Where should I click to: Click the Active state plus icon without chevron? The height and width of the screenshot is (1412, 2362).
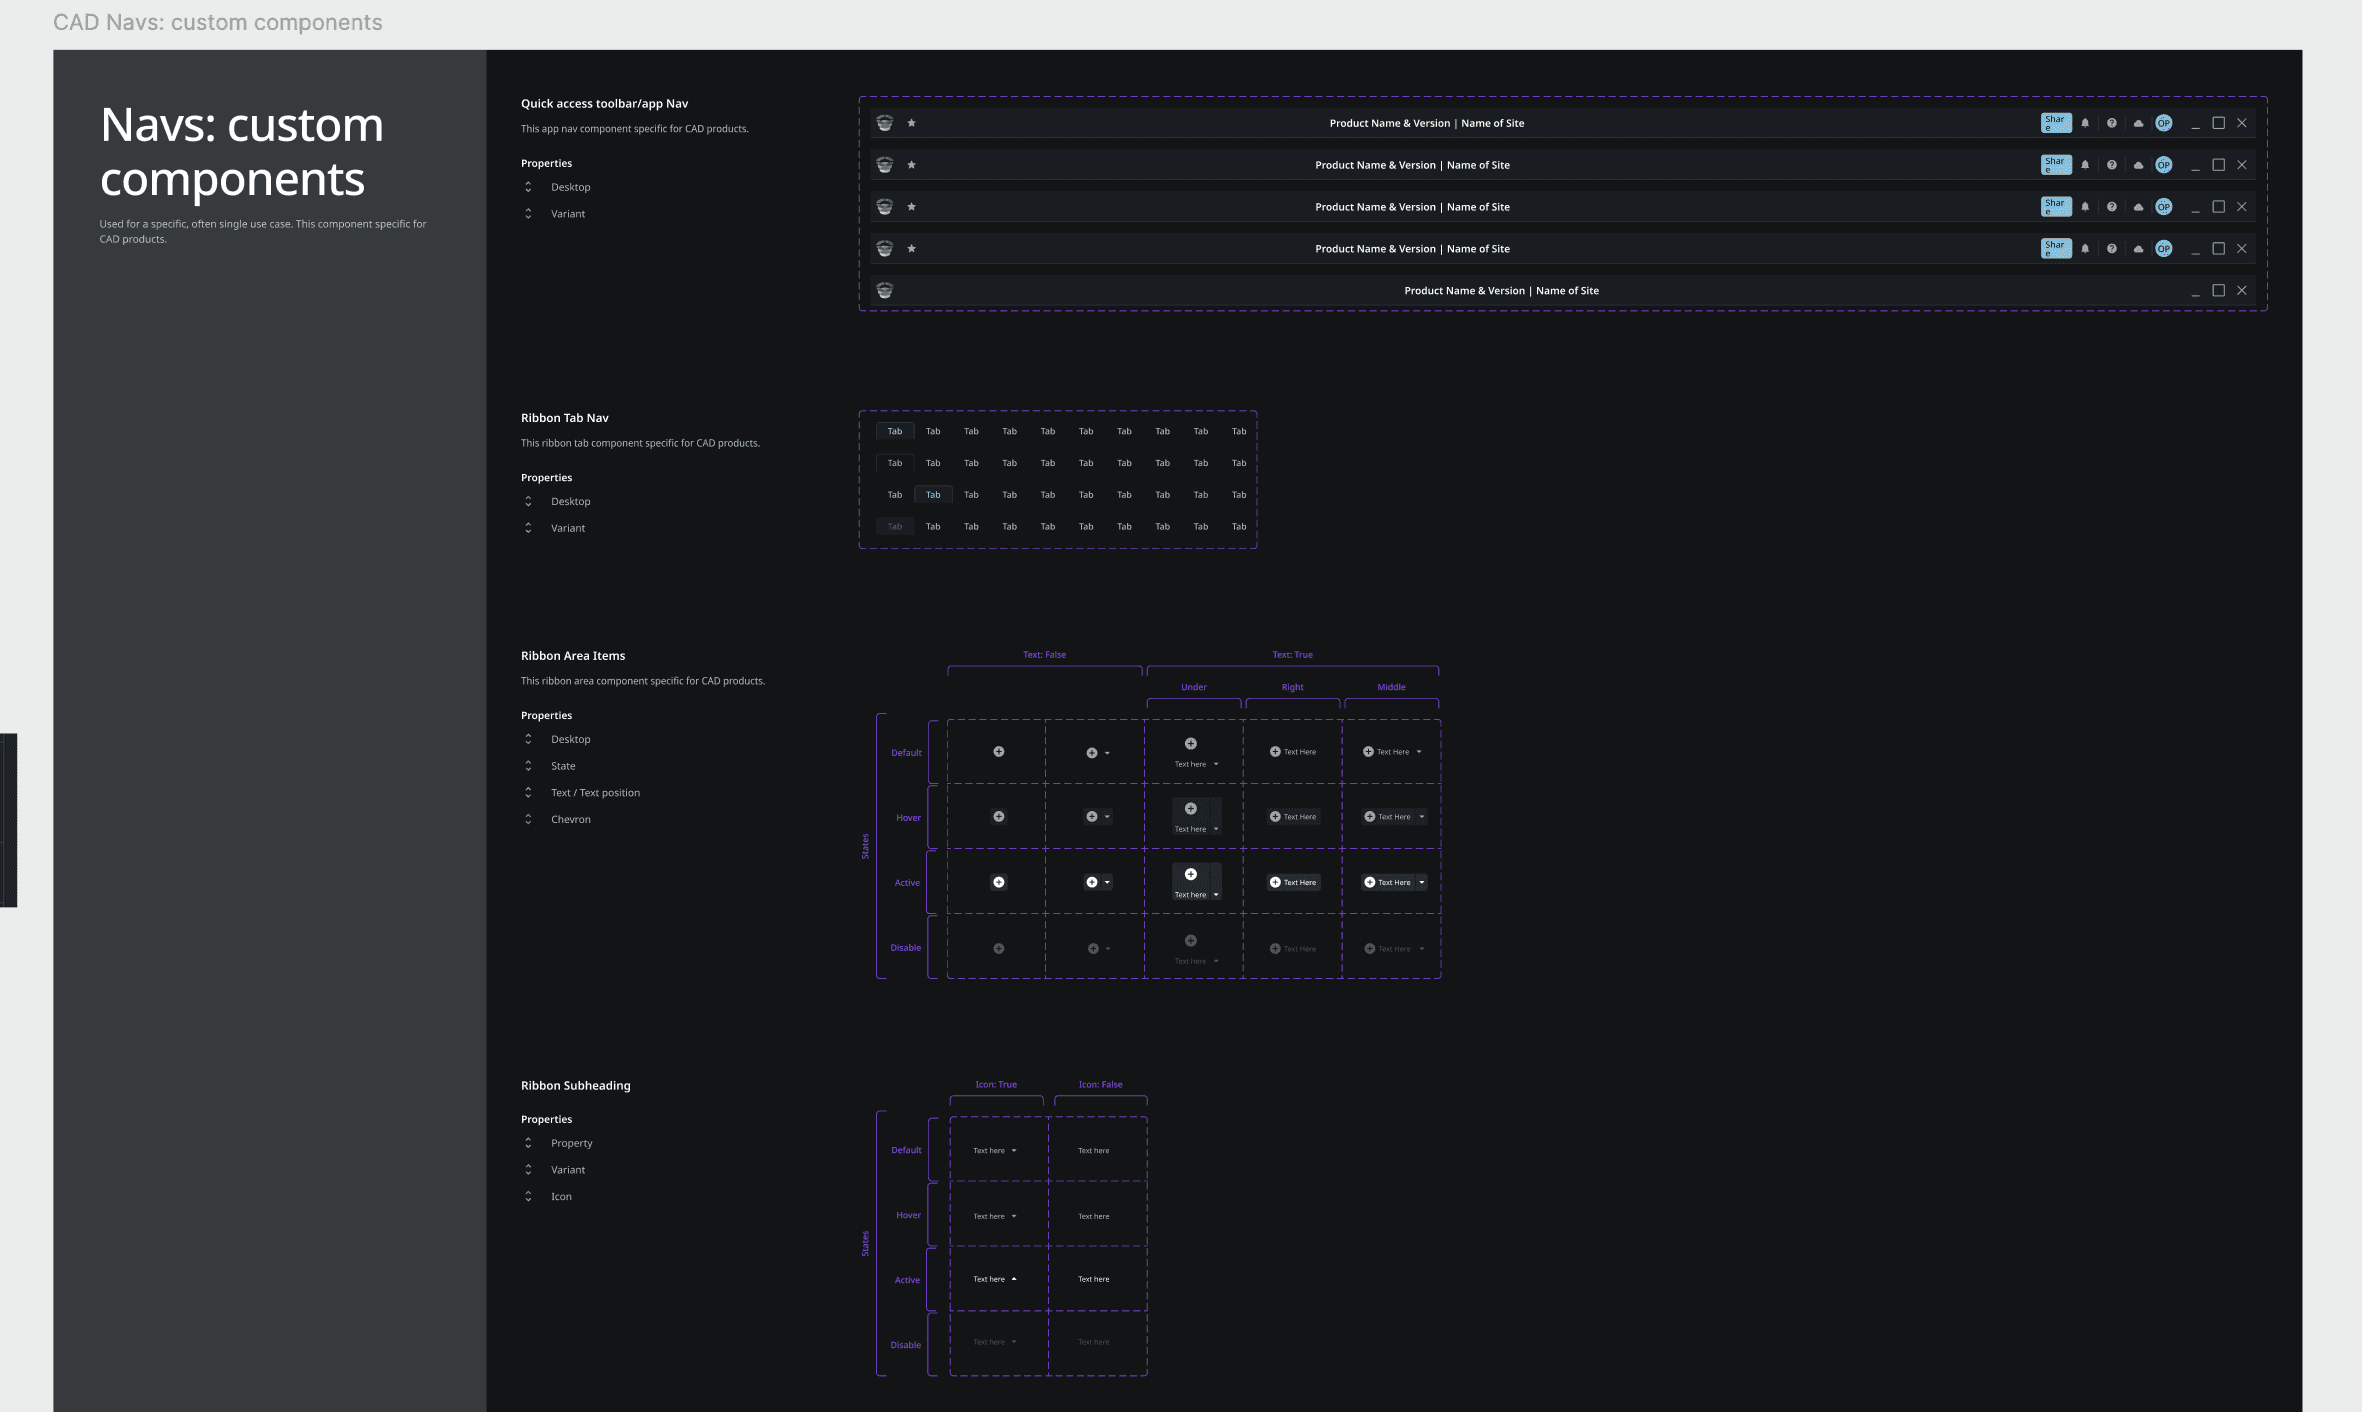pyautogui.click(x=998, y=882)
